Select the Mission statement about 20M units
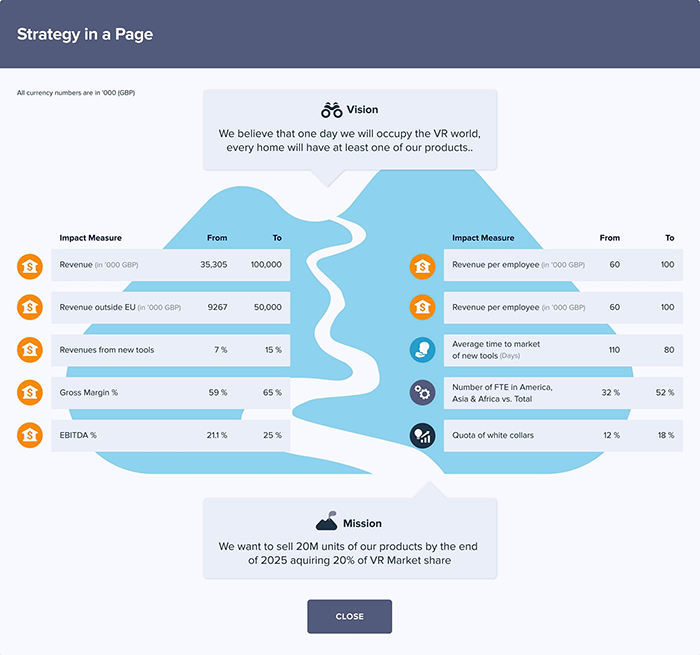Image resolution: width=700 pixels, height=655 pixels. pos(349,554)
